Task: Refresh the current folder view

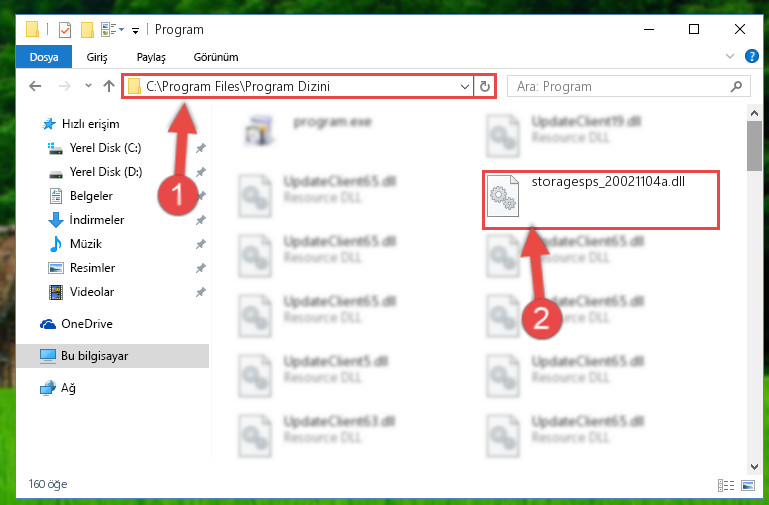Action: click(485, 86)
